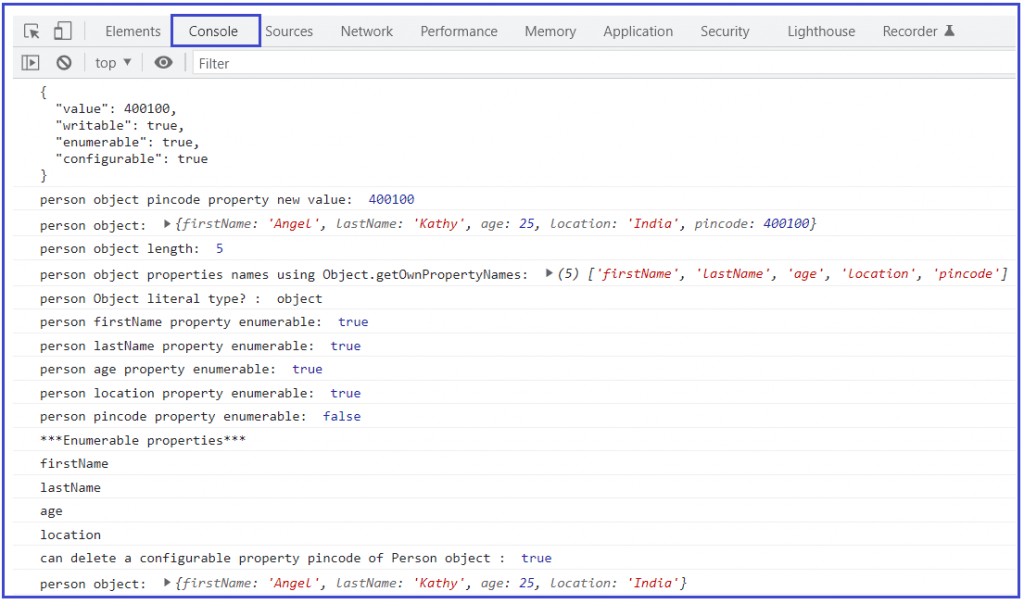1024x604 pixels.
Task: Open the Performance tab
Action: click(458, 31)
